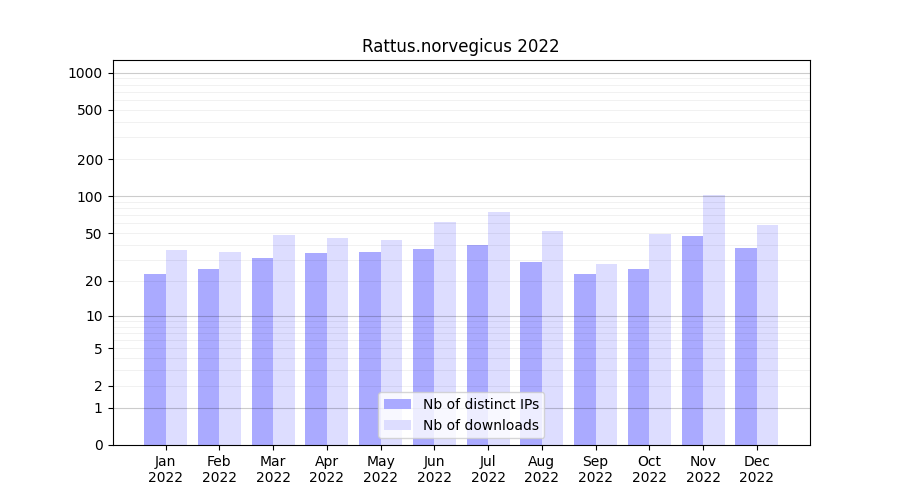The image size is (900, 500).
Task: Select the 'Nb of downloads' legend label
Action: pos(480,425)
